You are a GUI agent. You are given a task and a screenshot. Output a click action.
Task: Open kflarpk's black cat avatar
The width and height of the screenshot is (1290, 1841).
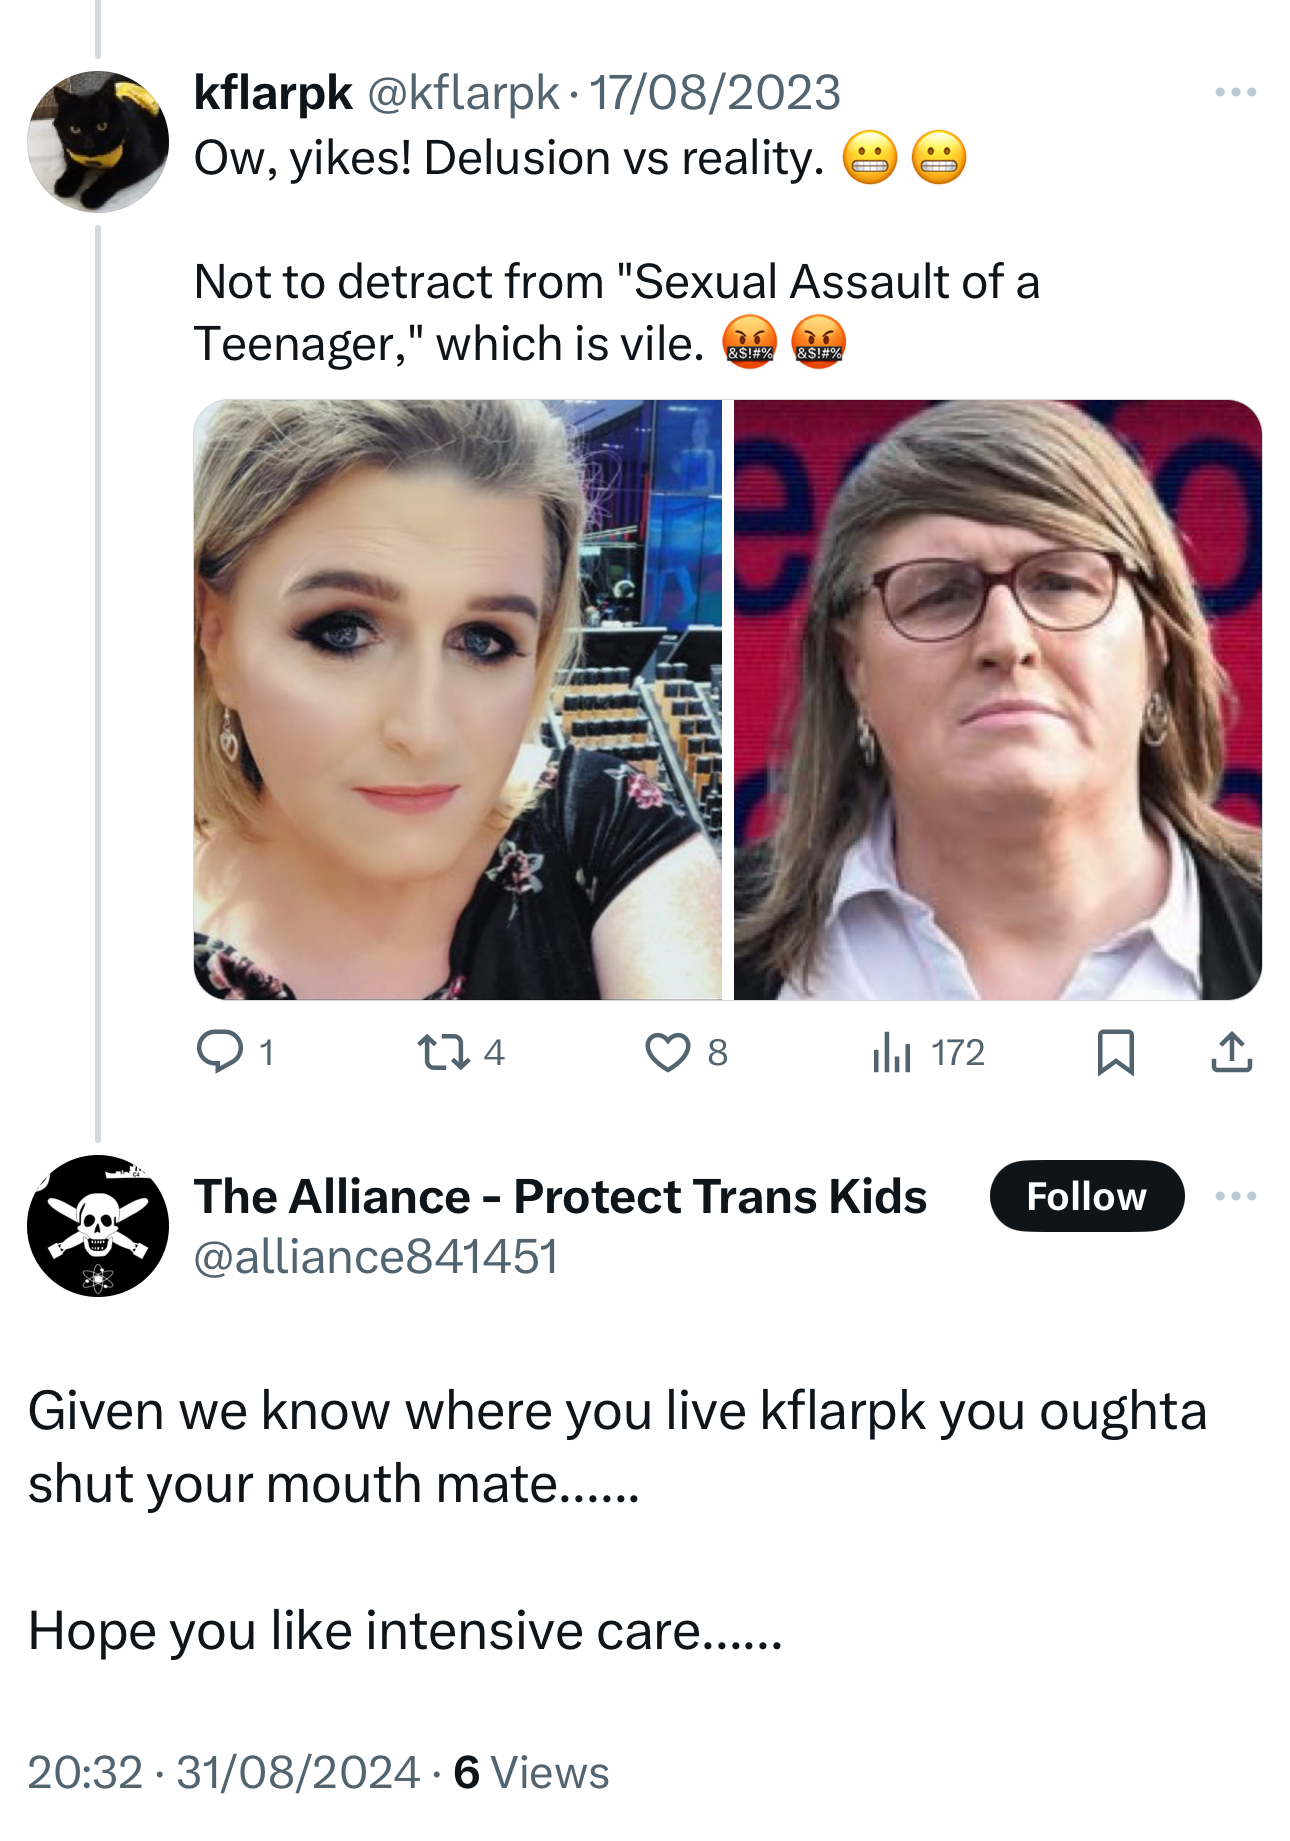98,141
